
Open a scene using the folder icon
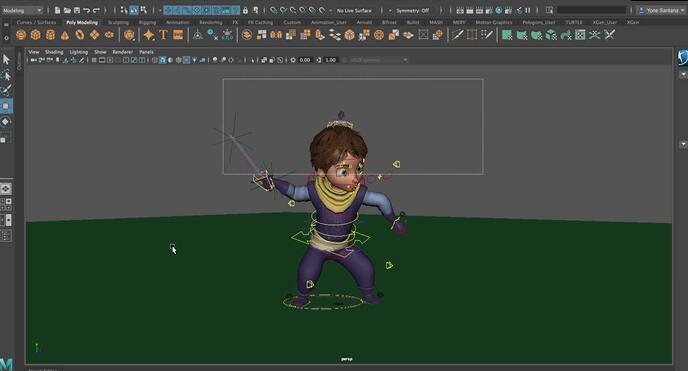(x=67, y=10)
